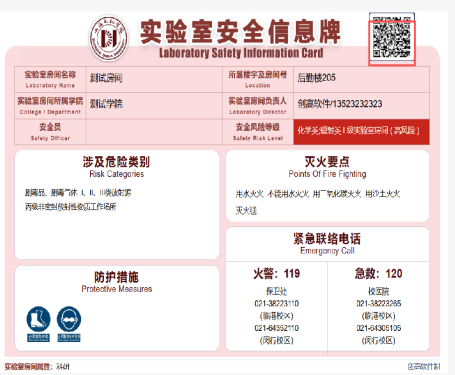
Task: Click the Risk Categories heading
Action: (116, 174)
